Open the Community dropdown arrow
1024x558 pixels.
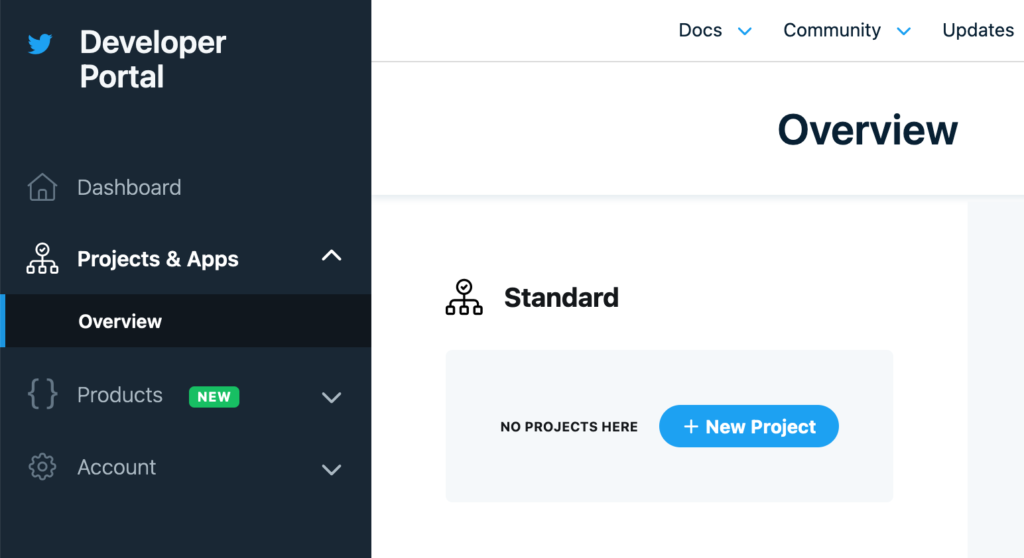(904, 31)
